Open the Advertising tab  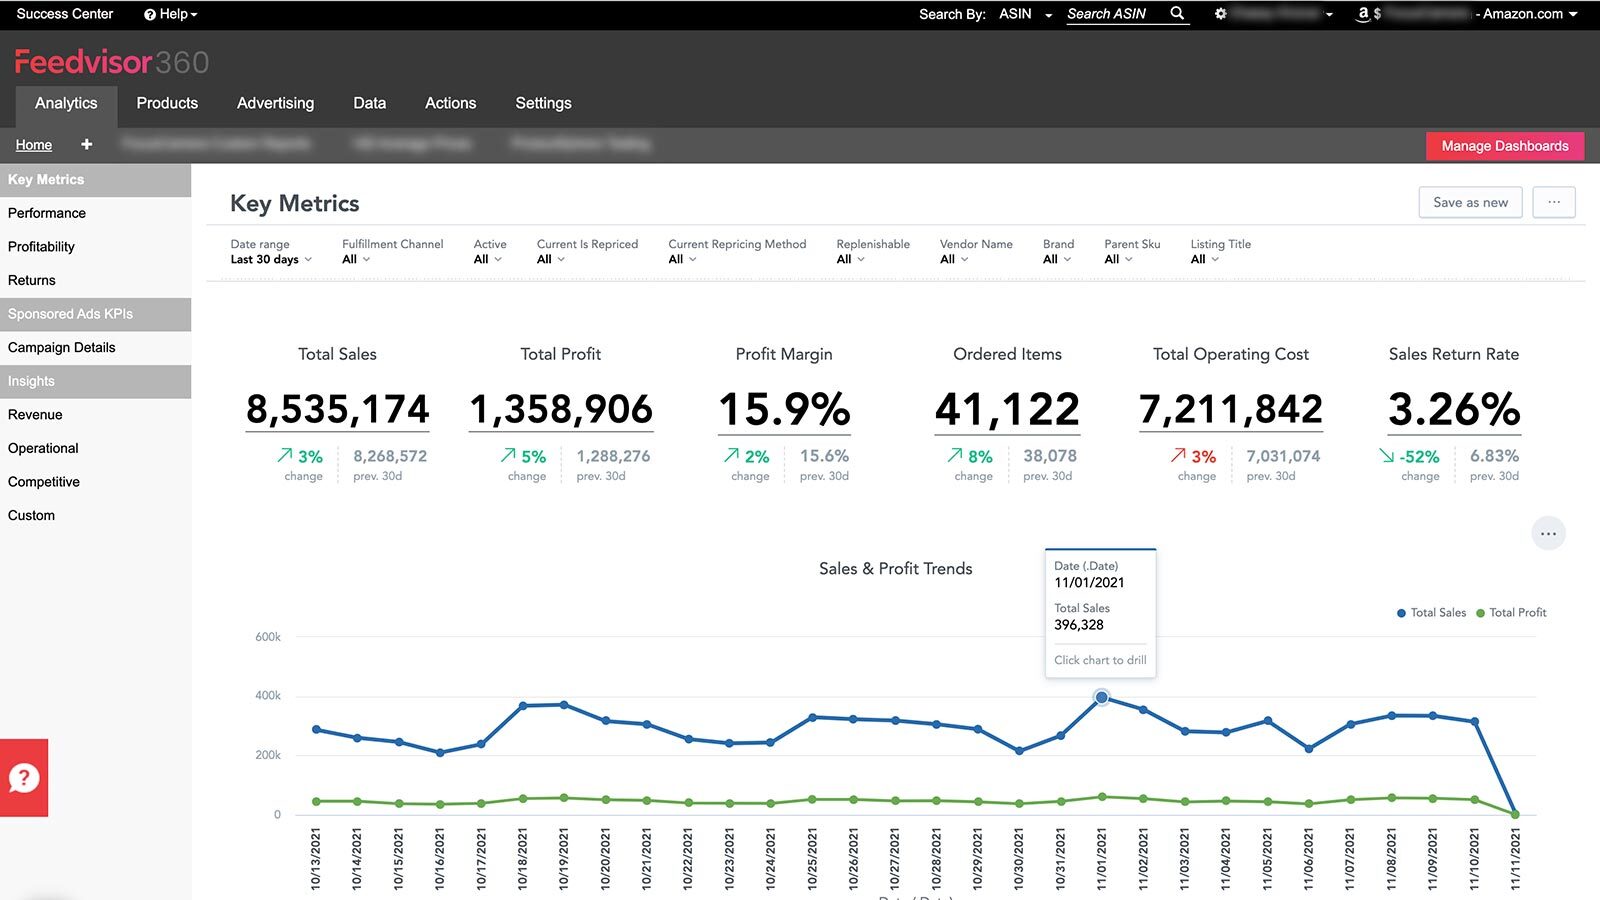click(x=275, y=103)
